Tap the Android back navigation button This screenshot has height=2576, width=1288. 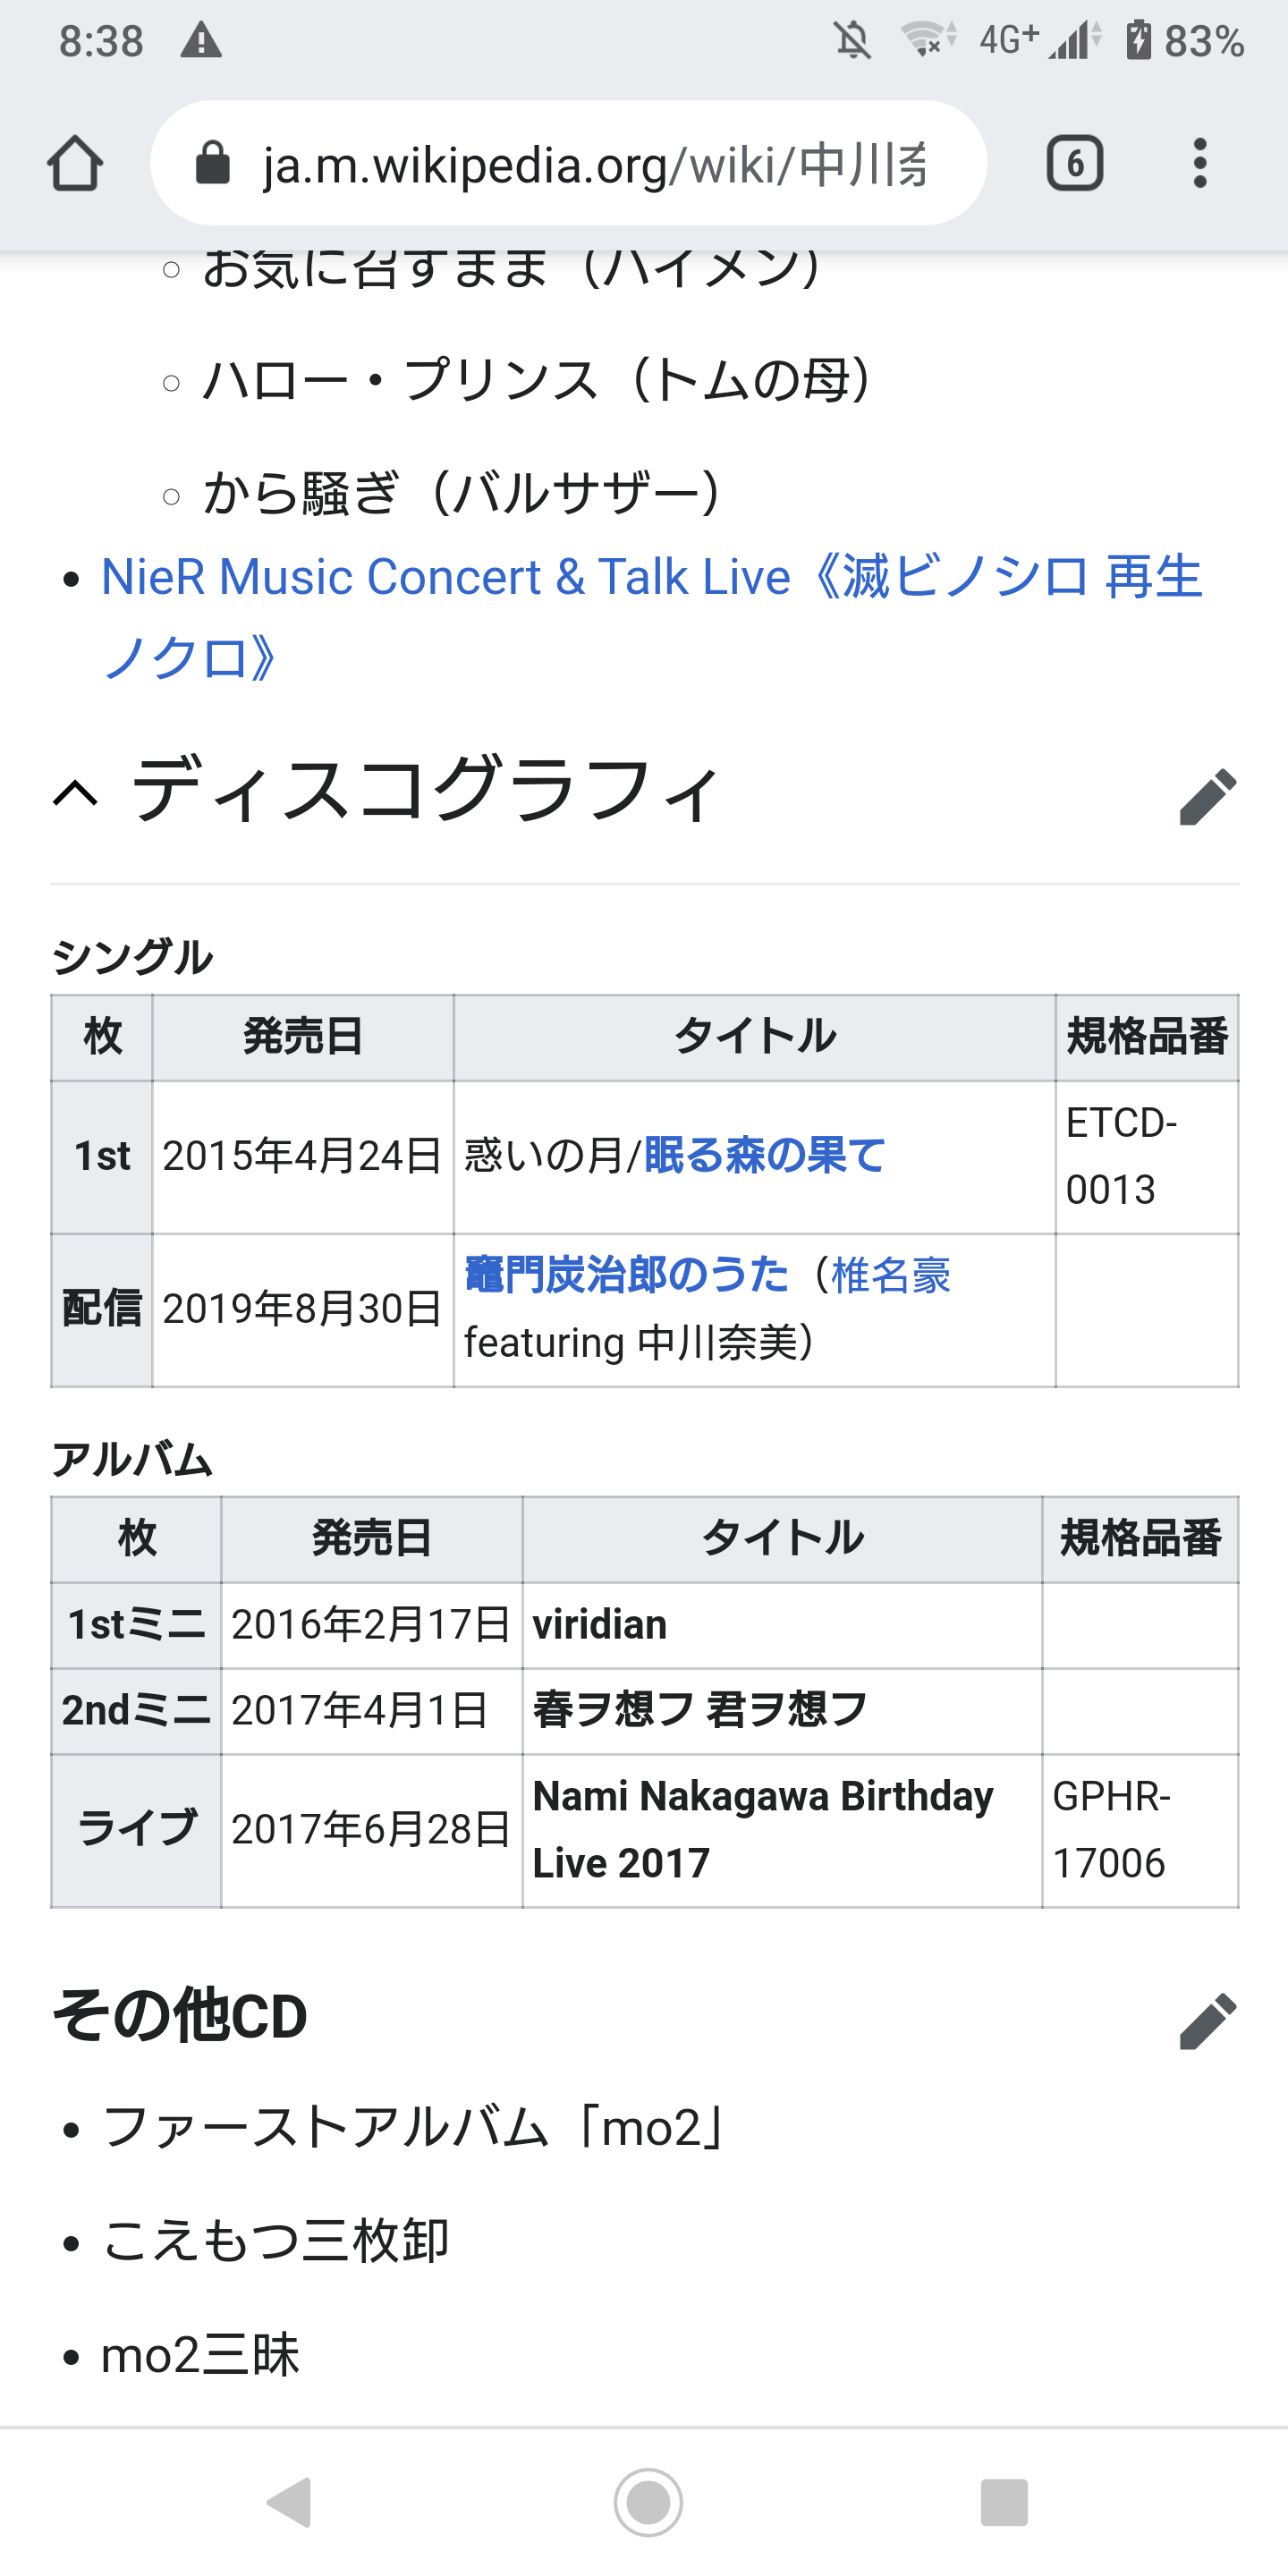[290, 2503]
